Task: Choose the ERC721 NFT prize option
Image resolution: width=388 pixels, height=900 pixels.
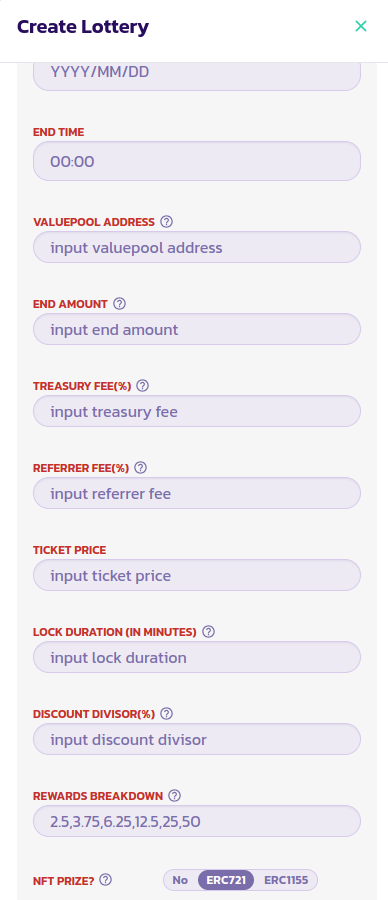Action: 226,880
